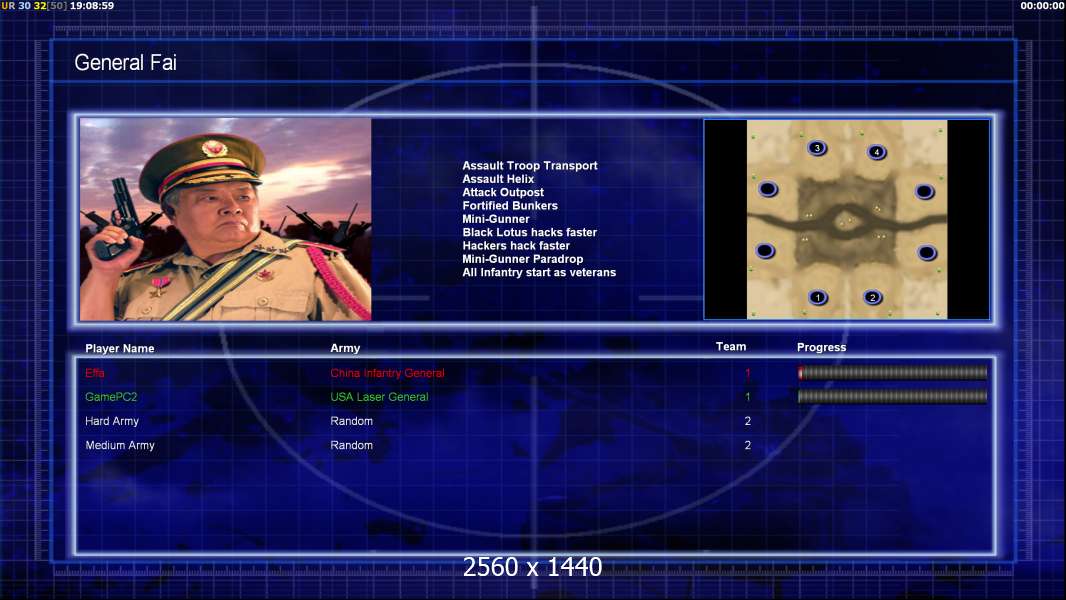Click the Player Name column header
The image size is (1066, 600).
pos(120,349)
